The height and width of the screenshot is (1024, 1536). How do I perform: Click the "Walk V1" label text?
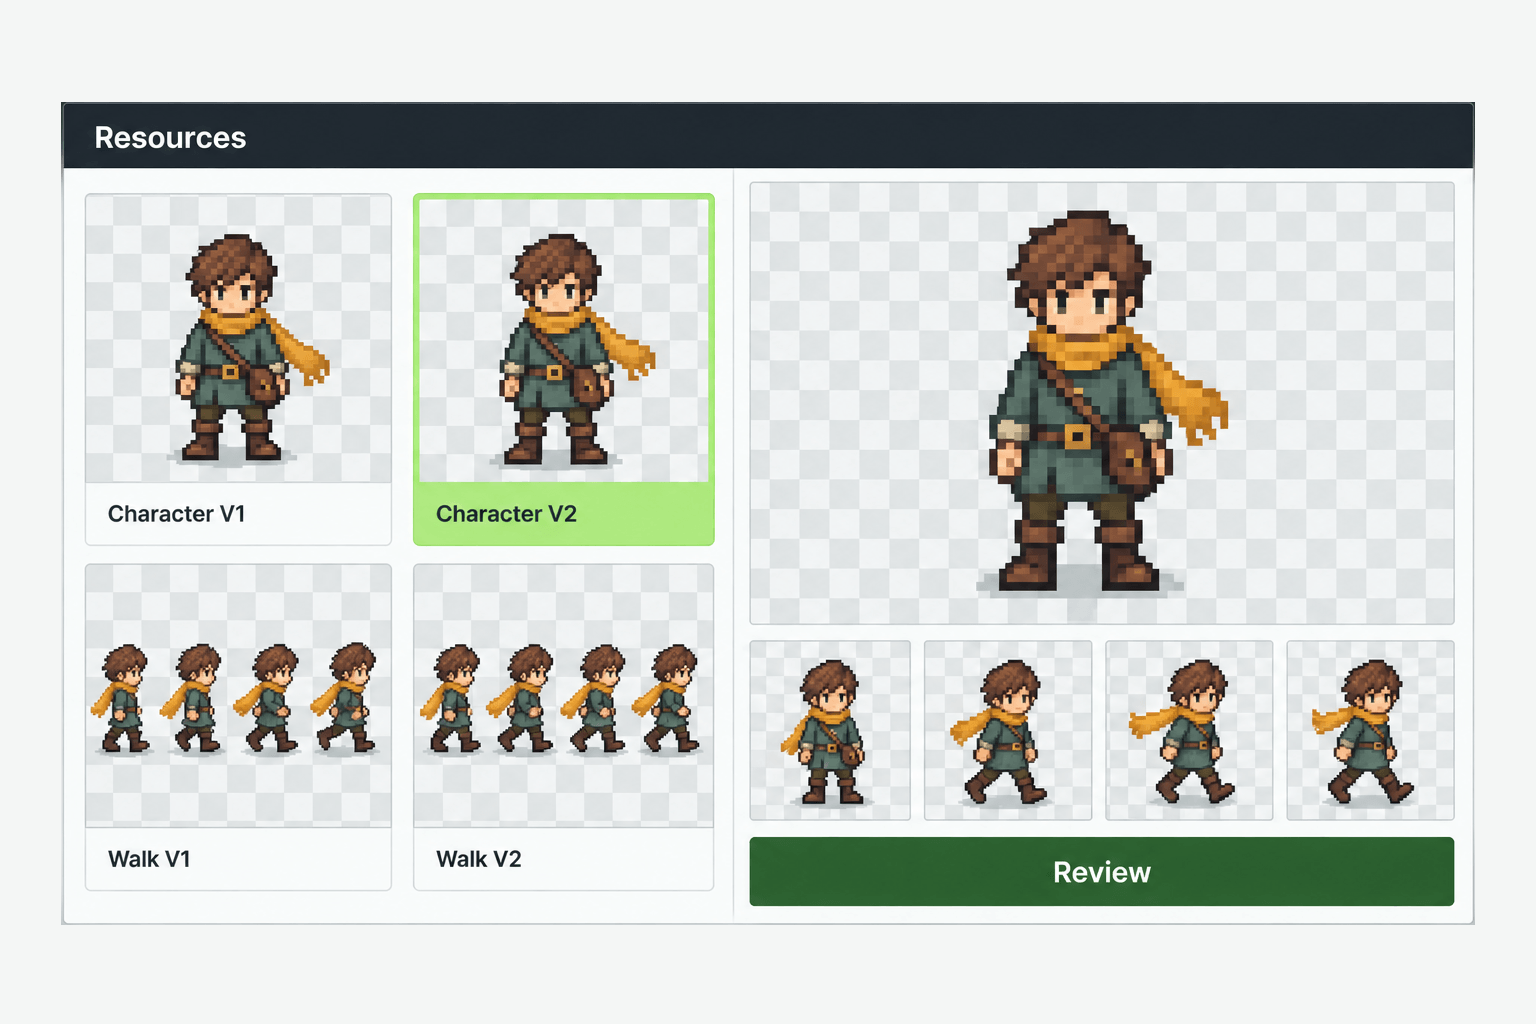click(149, 859)
